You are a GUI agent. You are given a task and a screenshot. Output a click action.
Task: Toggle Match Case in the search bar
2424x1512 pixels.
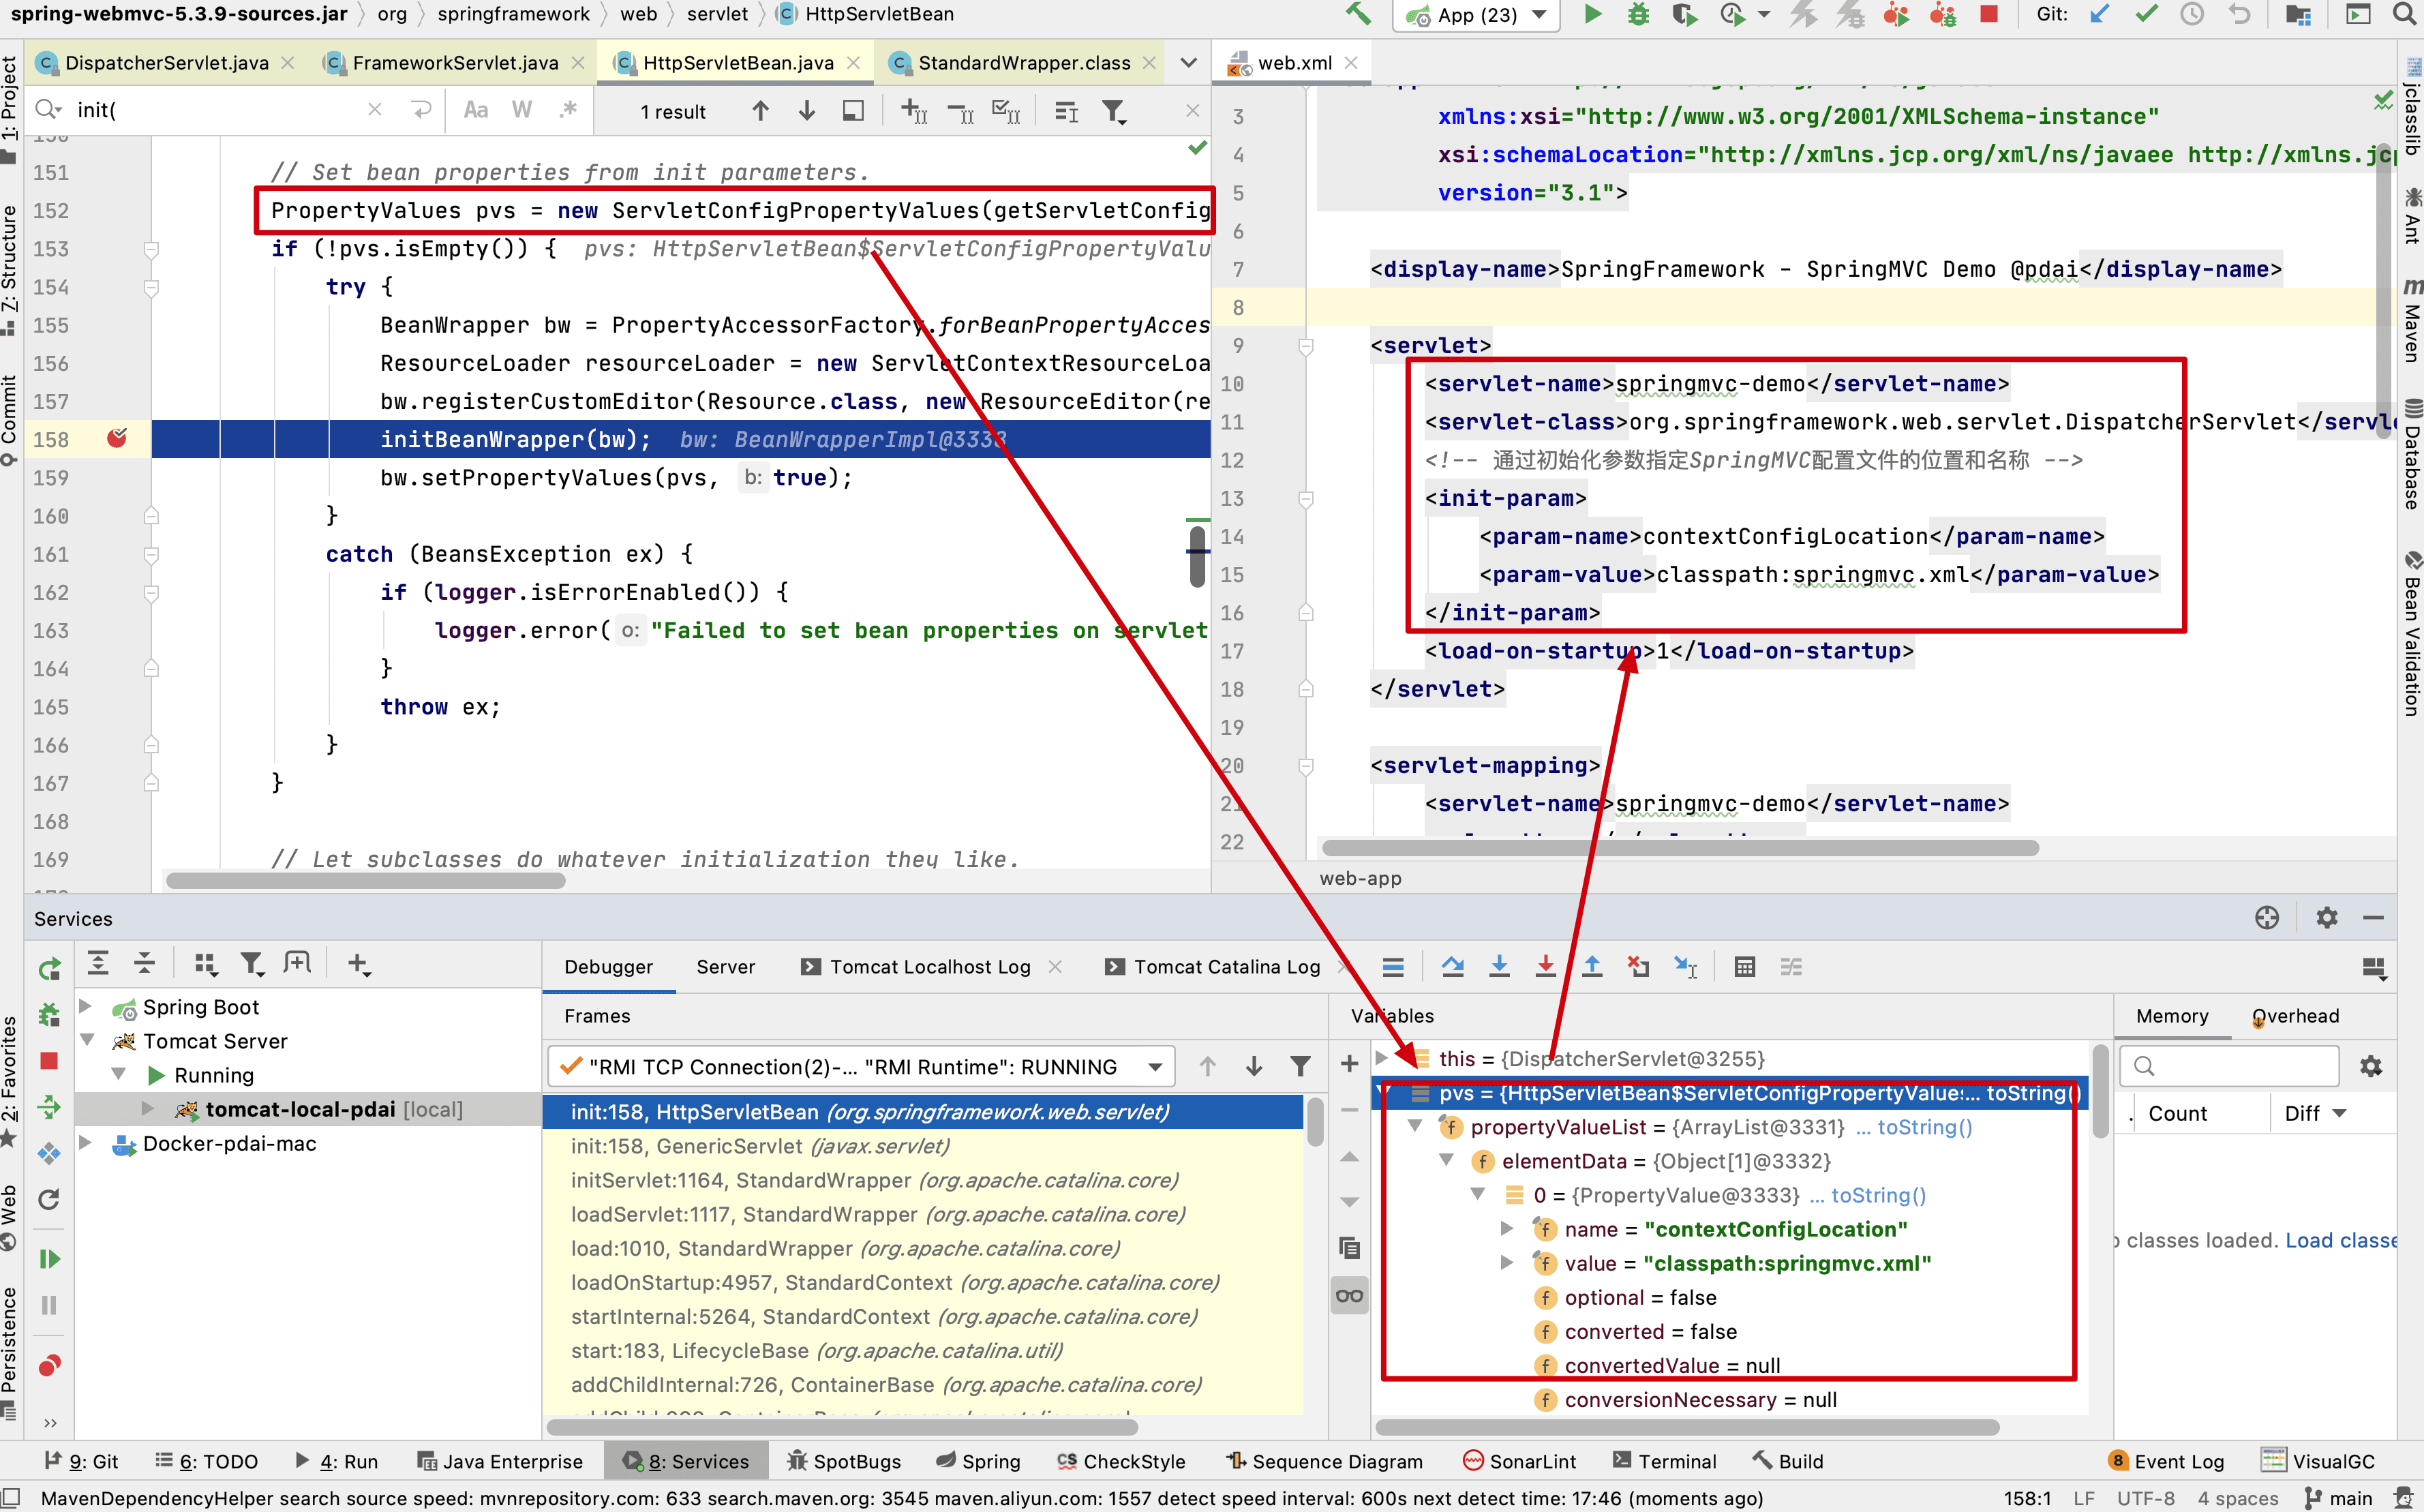point(476,111)
